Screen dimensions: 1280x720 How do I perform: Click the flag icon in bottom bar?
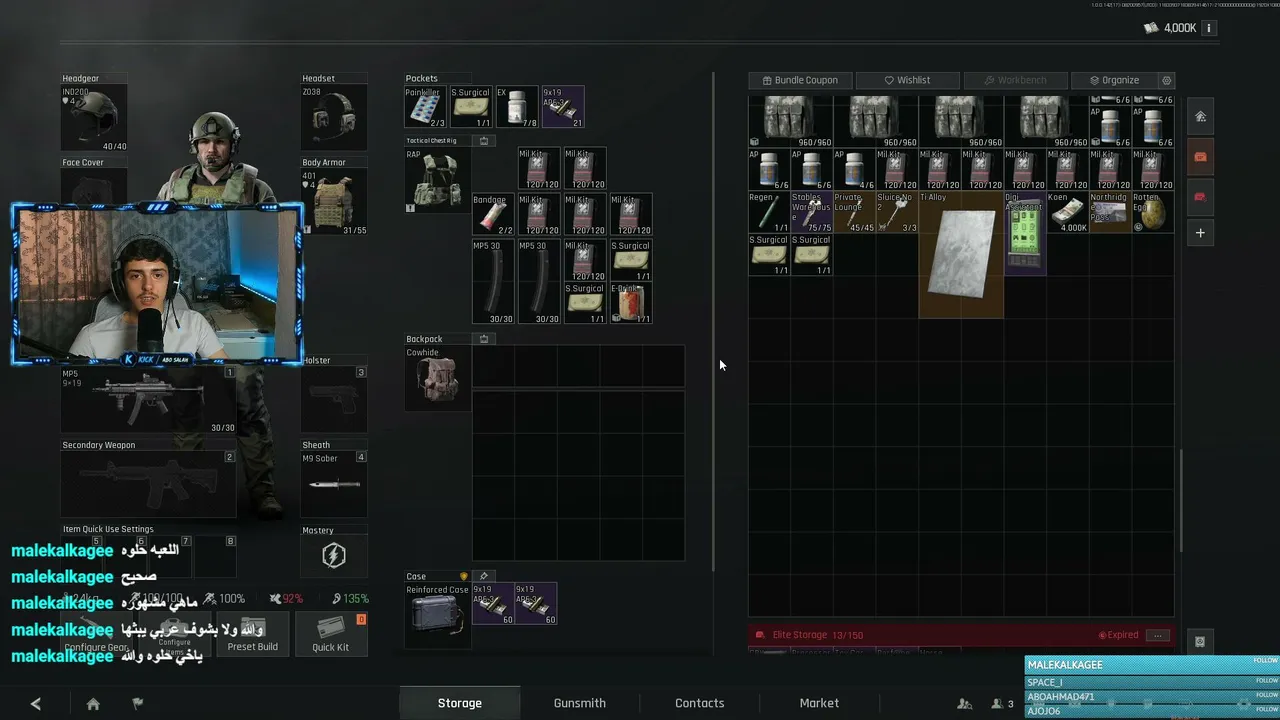[x=138, y=703]
